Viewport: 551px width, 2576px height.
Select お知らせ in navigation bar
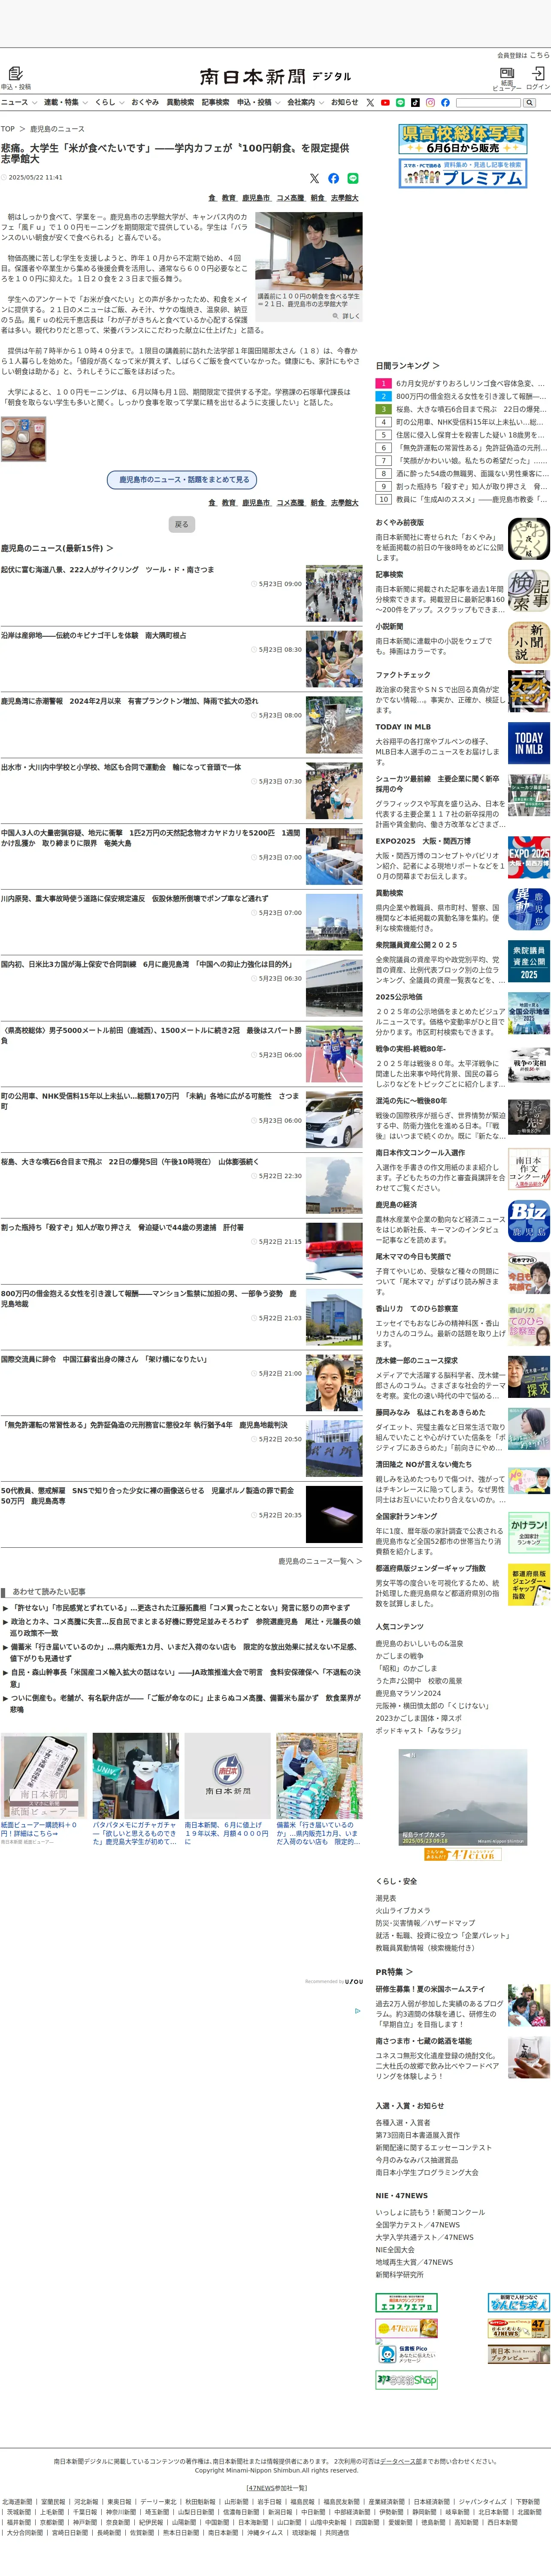(x=344, y=102)
